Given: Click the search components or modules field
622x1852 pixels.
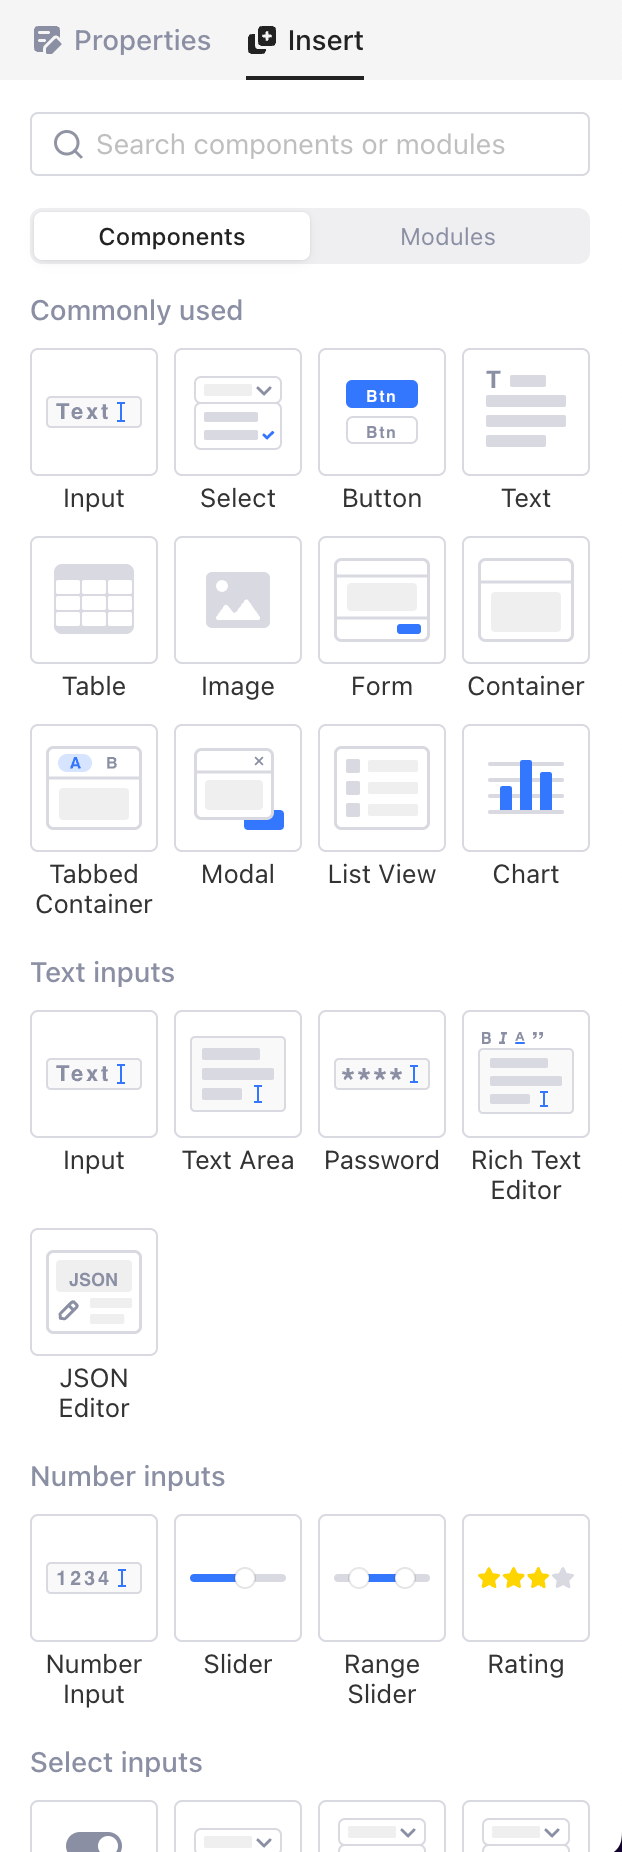Looking at the screenshot, I should (310, 145).
